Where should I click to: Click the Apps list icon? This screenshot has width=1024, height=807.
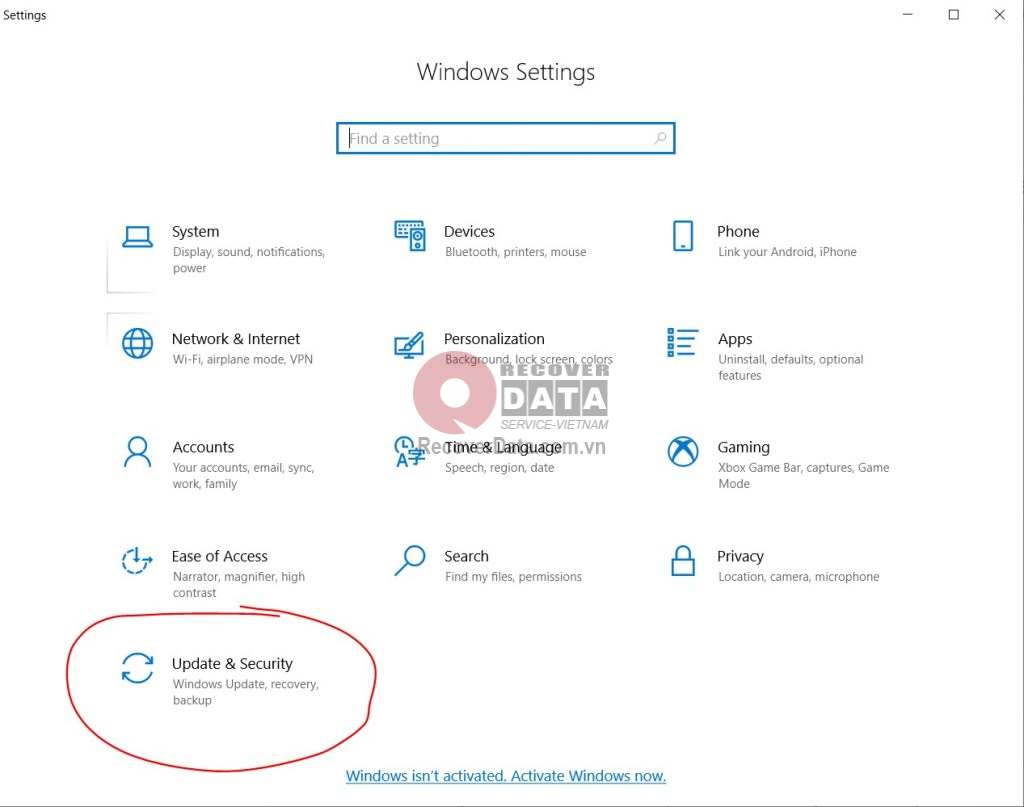click(682, 342)
